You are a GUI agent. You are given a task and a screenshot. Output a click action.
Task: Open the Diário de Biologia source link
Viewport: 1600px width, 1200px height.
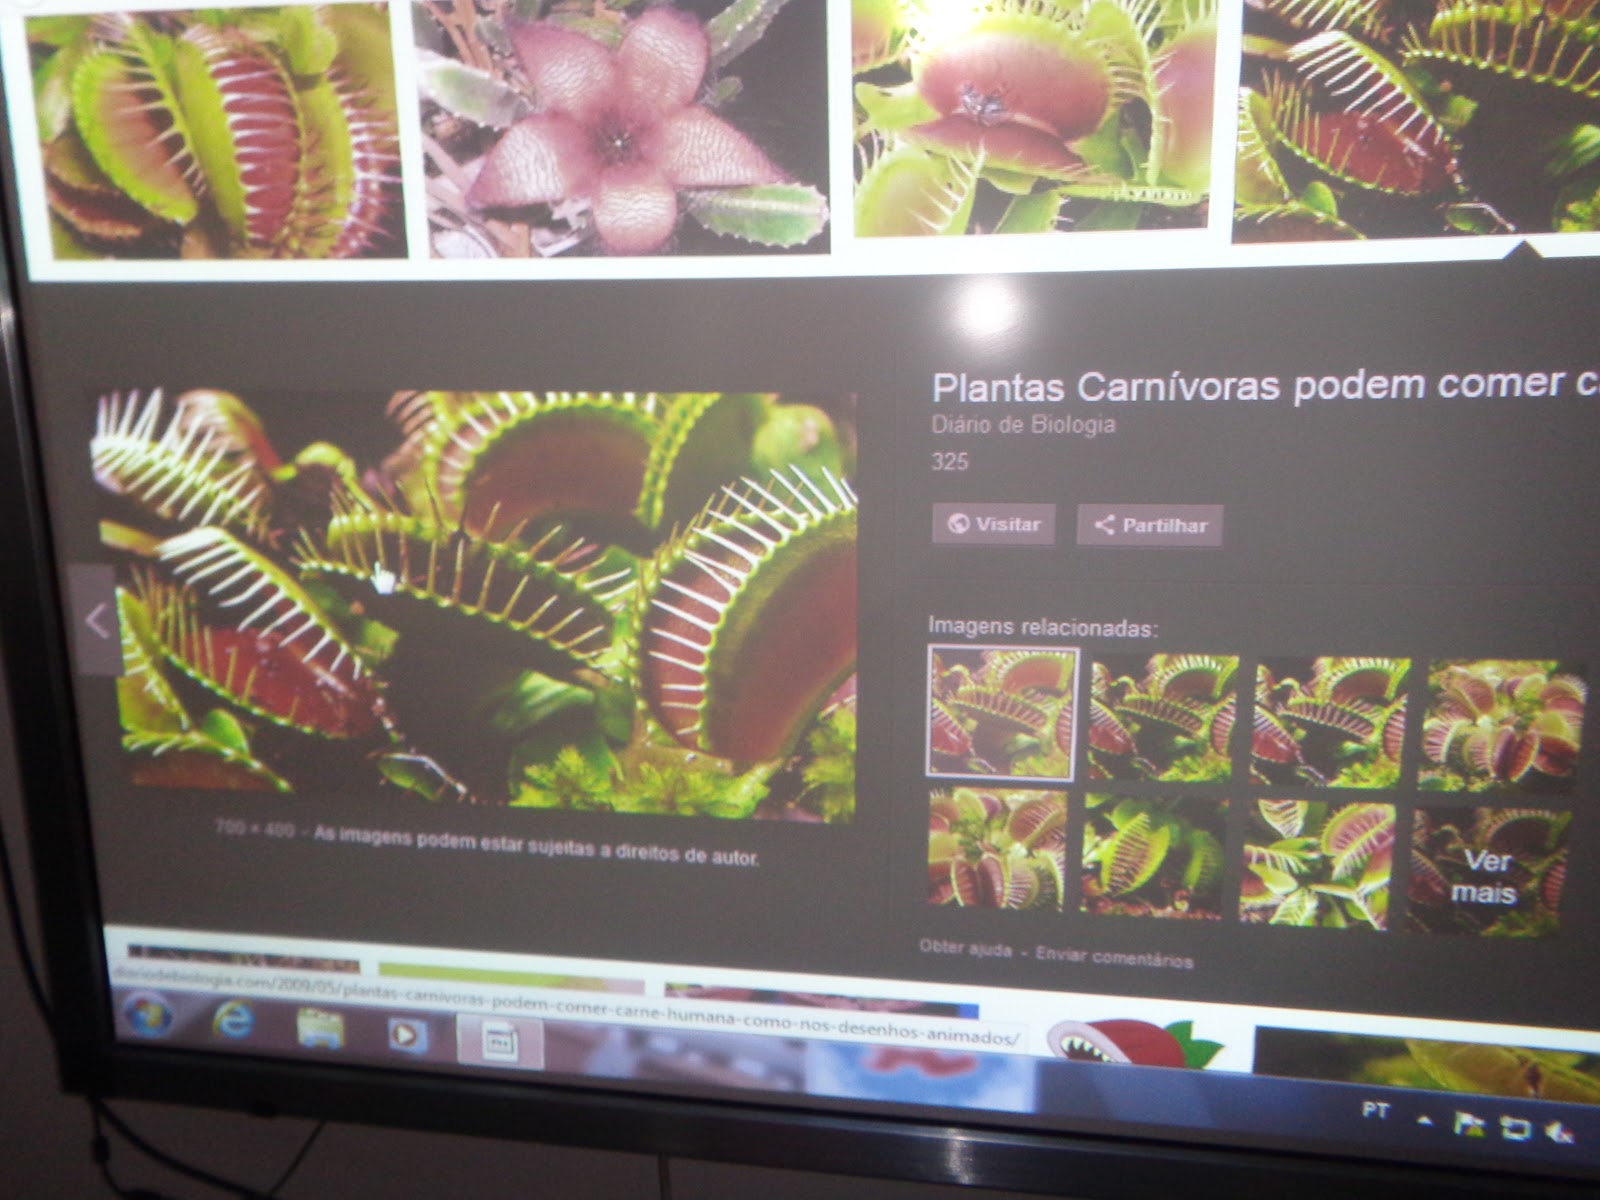(x=1023, y=424)
